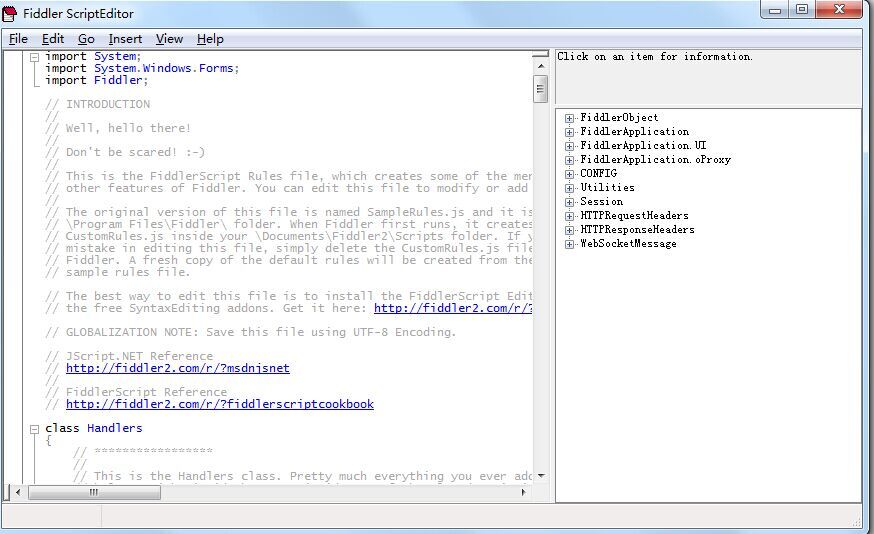Expand the CONFIG tree node
The height and width of the screenshot is (534, 874).
coord(569,174)
